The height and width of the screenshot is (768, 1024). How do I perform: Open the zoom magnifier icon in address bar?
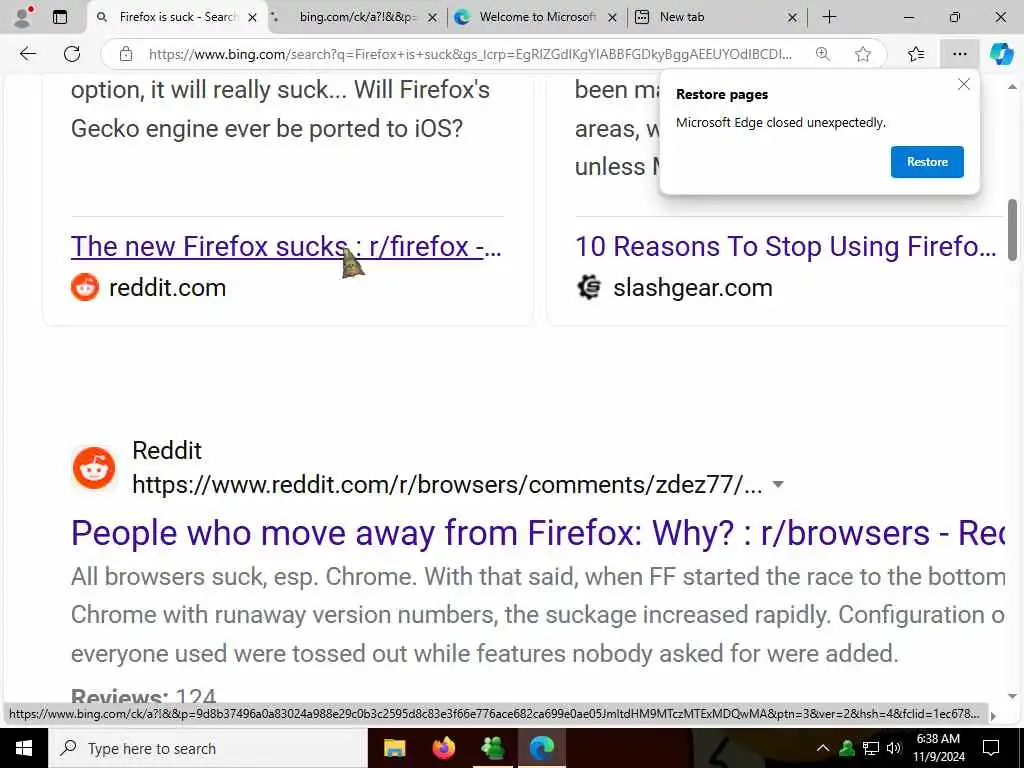point(823,54)
